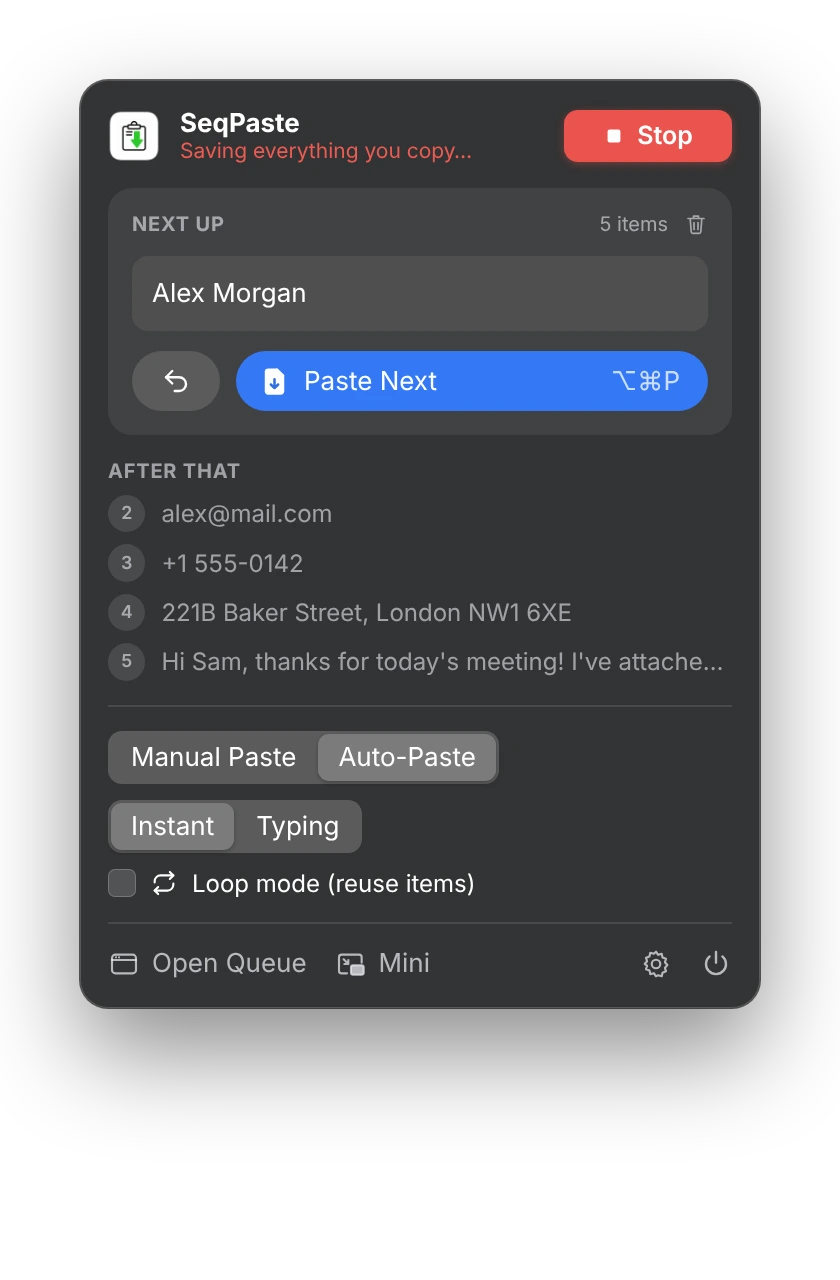Click the Saving everything you copy status text
Viewport: 840px width, 1280px height.
click(326, 151)
